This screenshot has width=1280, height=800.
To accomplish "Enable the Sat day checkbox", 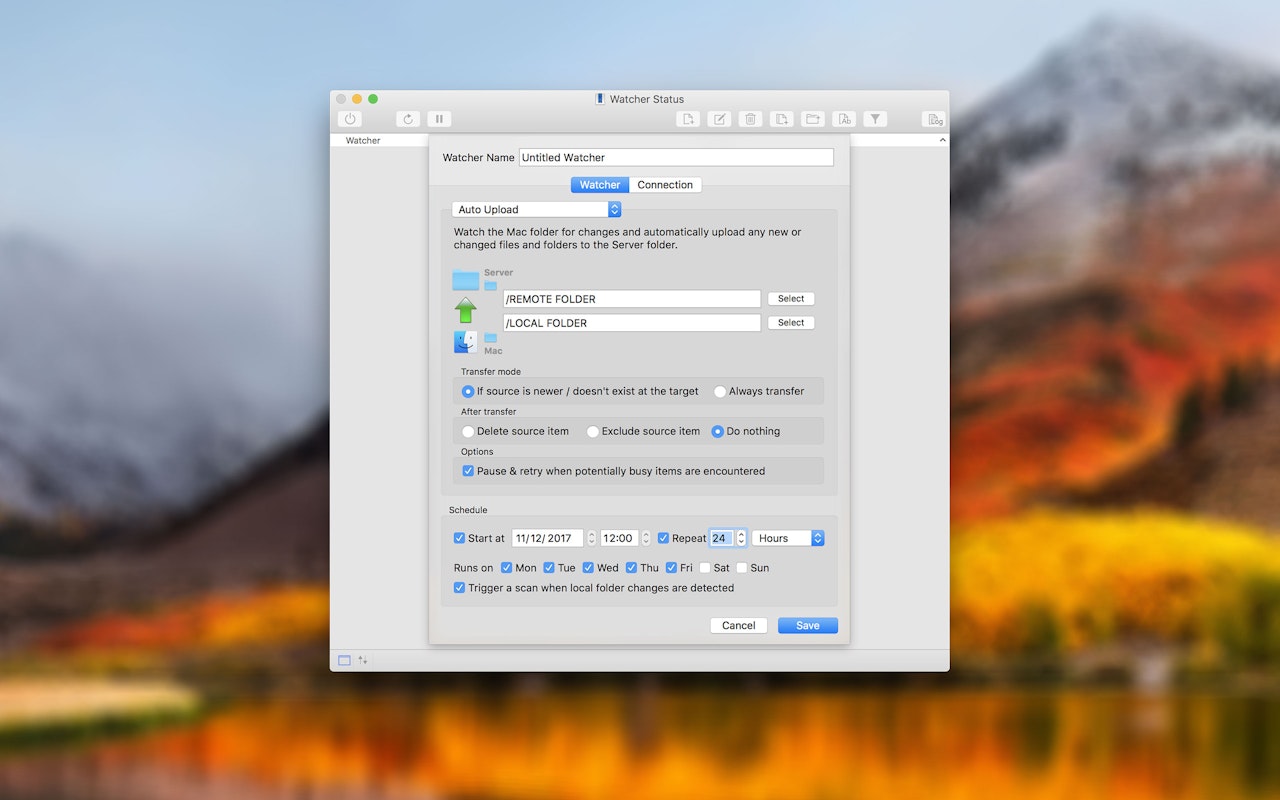I will point(705,568).
